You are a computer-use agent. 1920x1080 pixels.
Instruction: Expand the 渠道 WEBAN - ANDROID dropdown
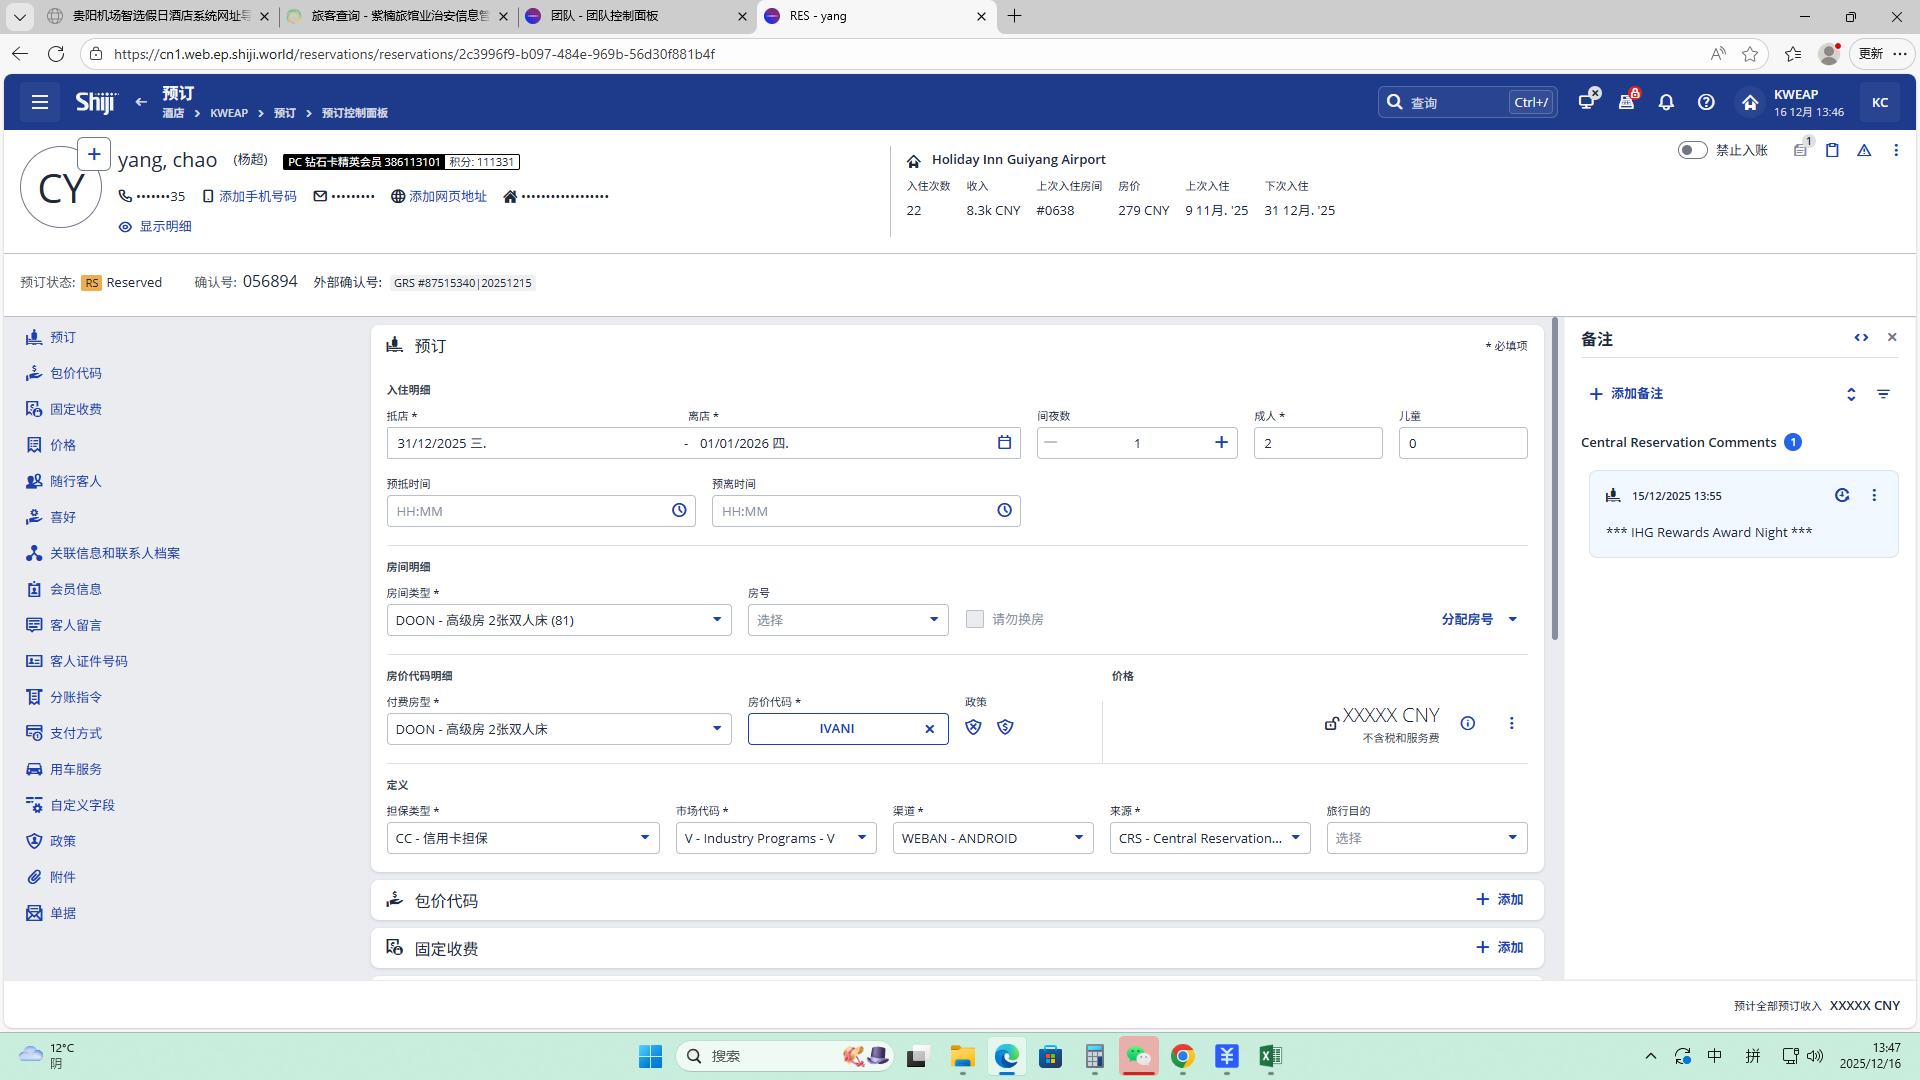(1078, 838)
